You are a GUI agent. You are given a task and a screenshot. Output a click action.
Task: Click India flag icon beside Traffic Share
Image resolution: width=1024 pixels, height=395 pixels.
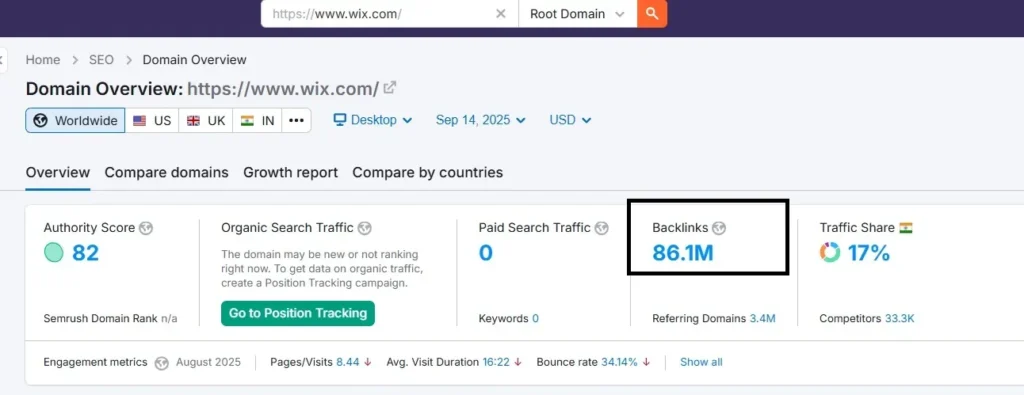[906, 228]
